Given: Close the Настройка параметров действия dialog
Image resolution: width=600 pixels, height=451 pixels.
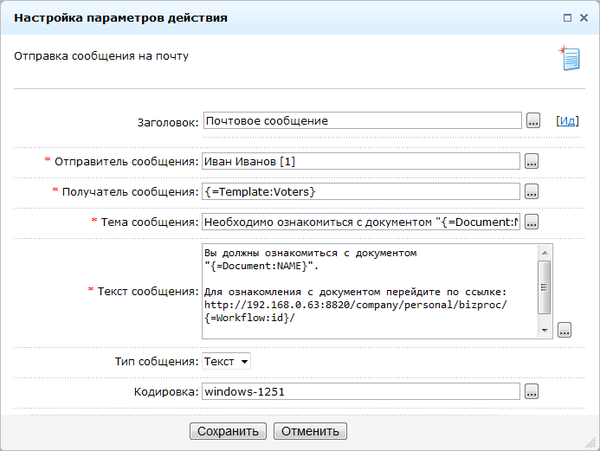Looking at the screenshot, I should 585,18.
